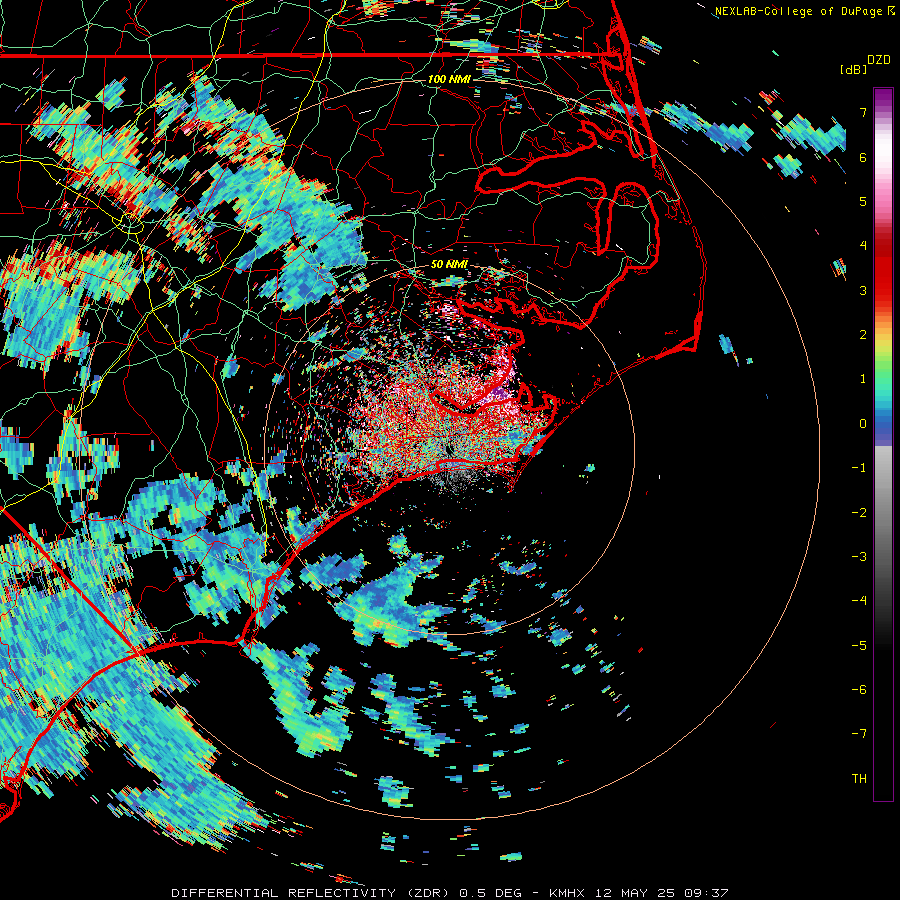
Task: Click the 3 value on the color scale
Action: 863,290
